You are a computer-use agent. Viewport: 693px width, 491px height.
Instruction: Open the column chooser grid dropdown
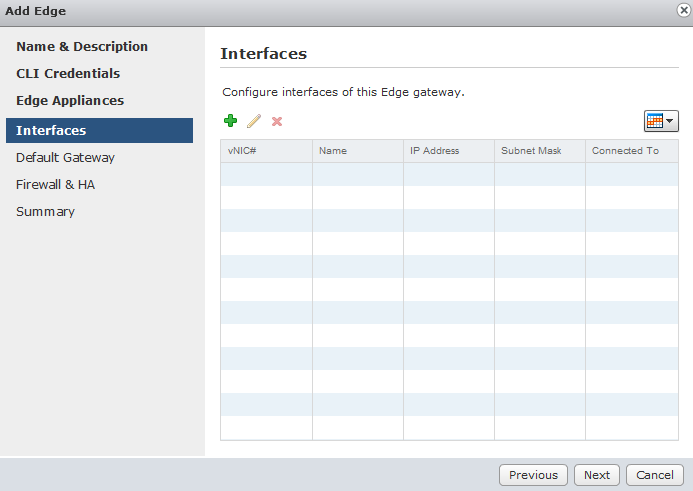661,121
